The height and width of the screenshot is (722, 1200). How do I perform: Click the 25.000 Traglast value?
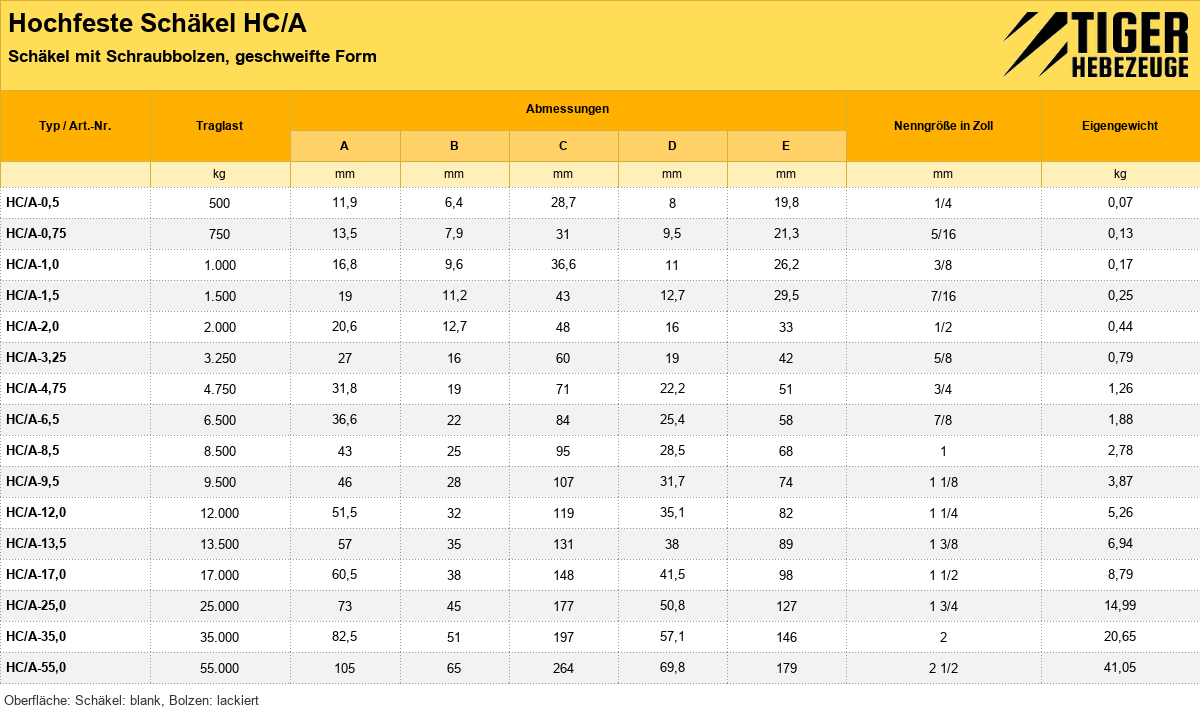[220, 606]
